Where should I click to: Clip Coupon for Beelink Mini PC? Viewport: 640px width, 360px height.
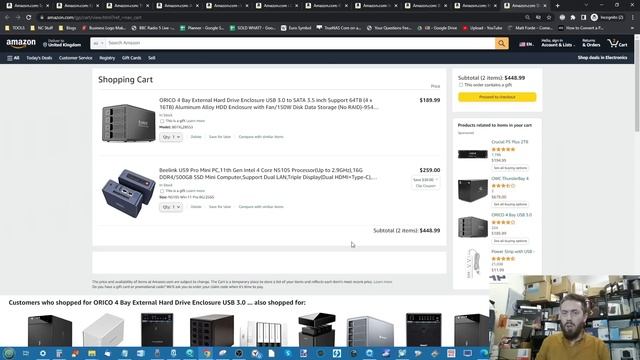click(426, 186)
